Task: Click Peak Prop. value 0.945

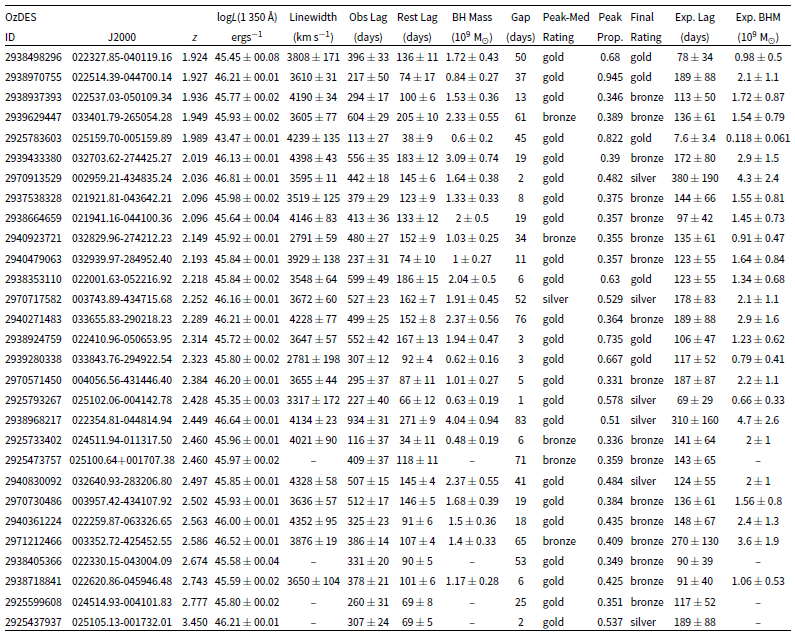Action: click(610, 77)
